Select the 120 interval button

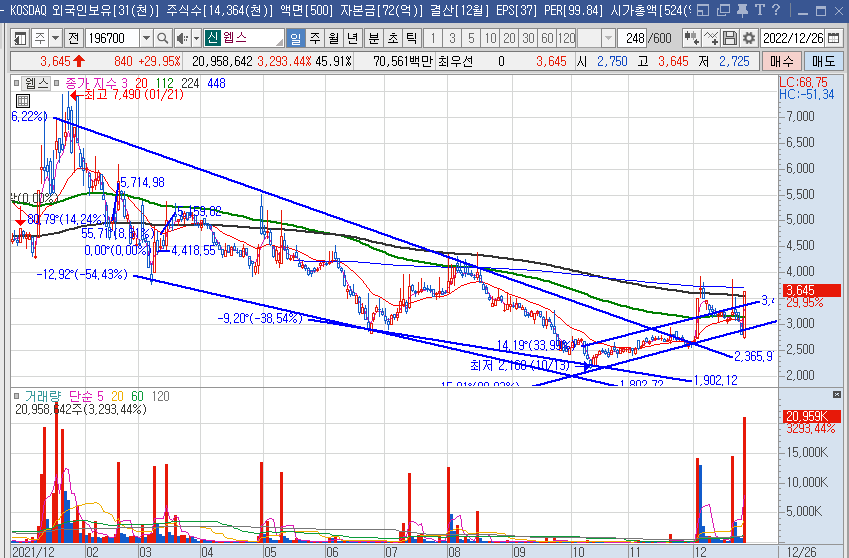coord(566,38)
